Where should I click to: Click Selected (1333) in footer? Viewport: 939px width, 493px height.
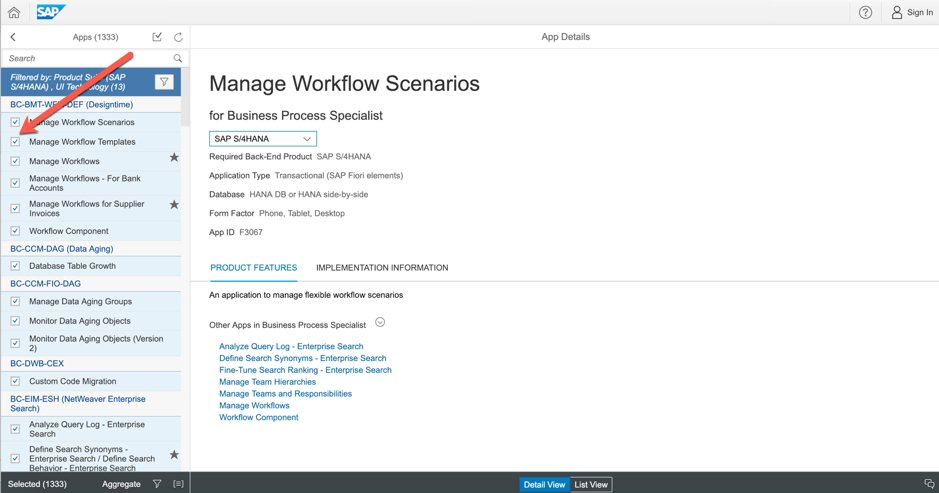pos(37,484)
